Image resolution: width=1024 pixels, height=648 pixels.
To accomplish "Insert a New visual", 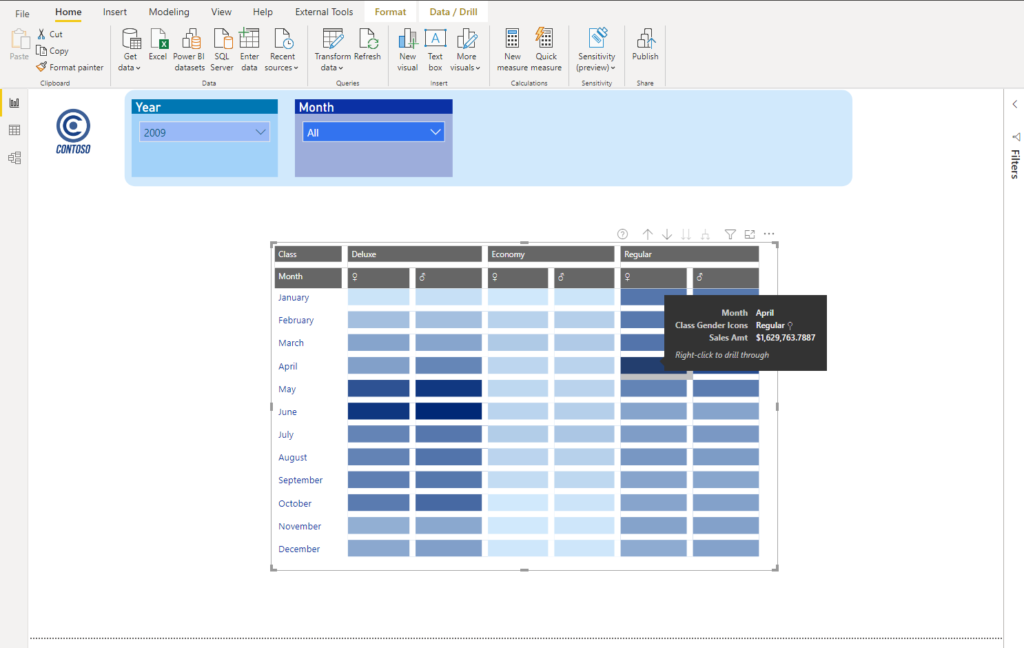I will [408, 50].
